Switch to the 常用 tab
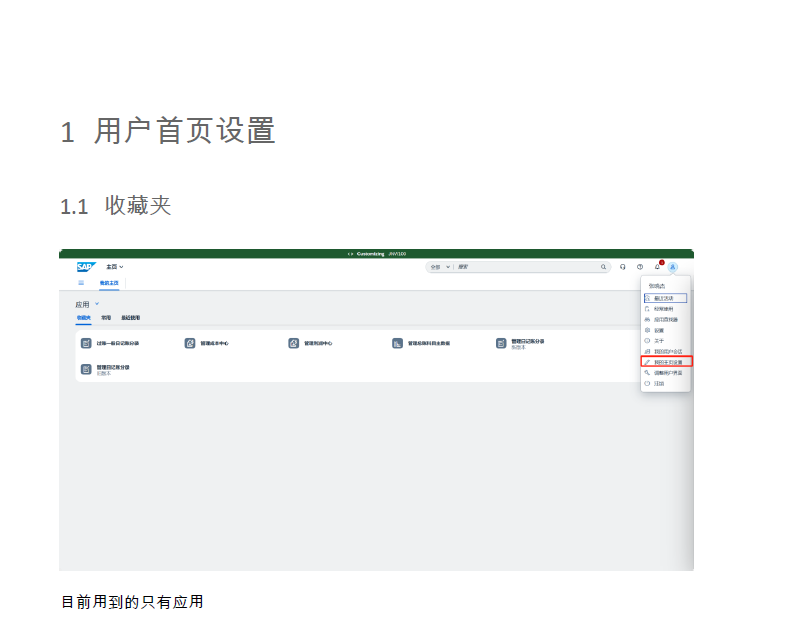 pyautogui.click(x=106, y=318)
